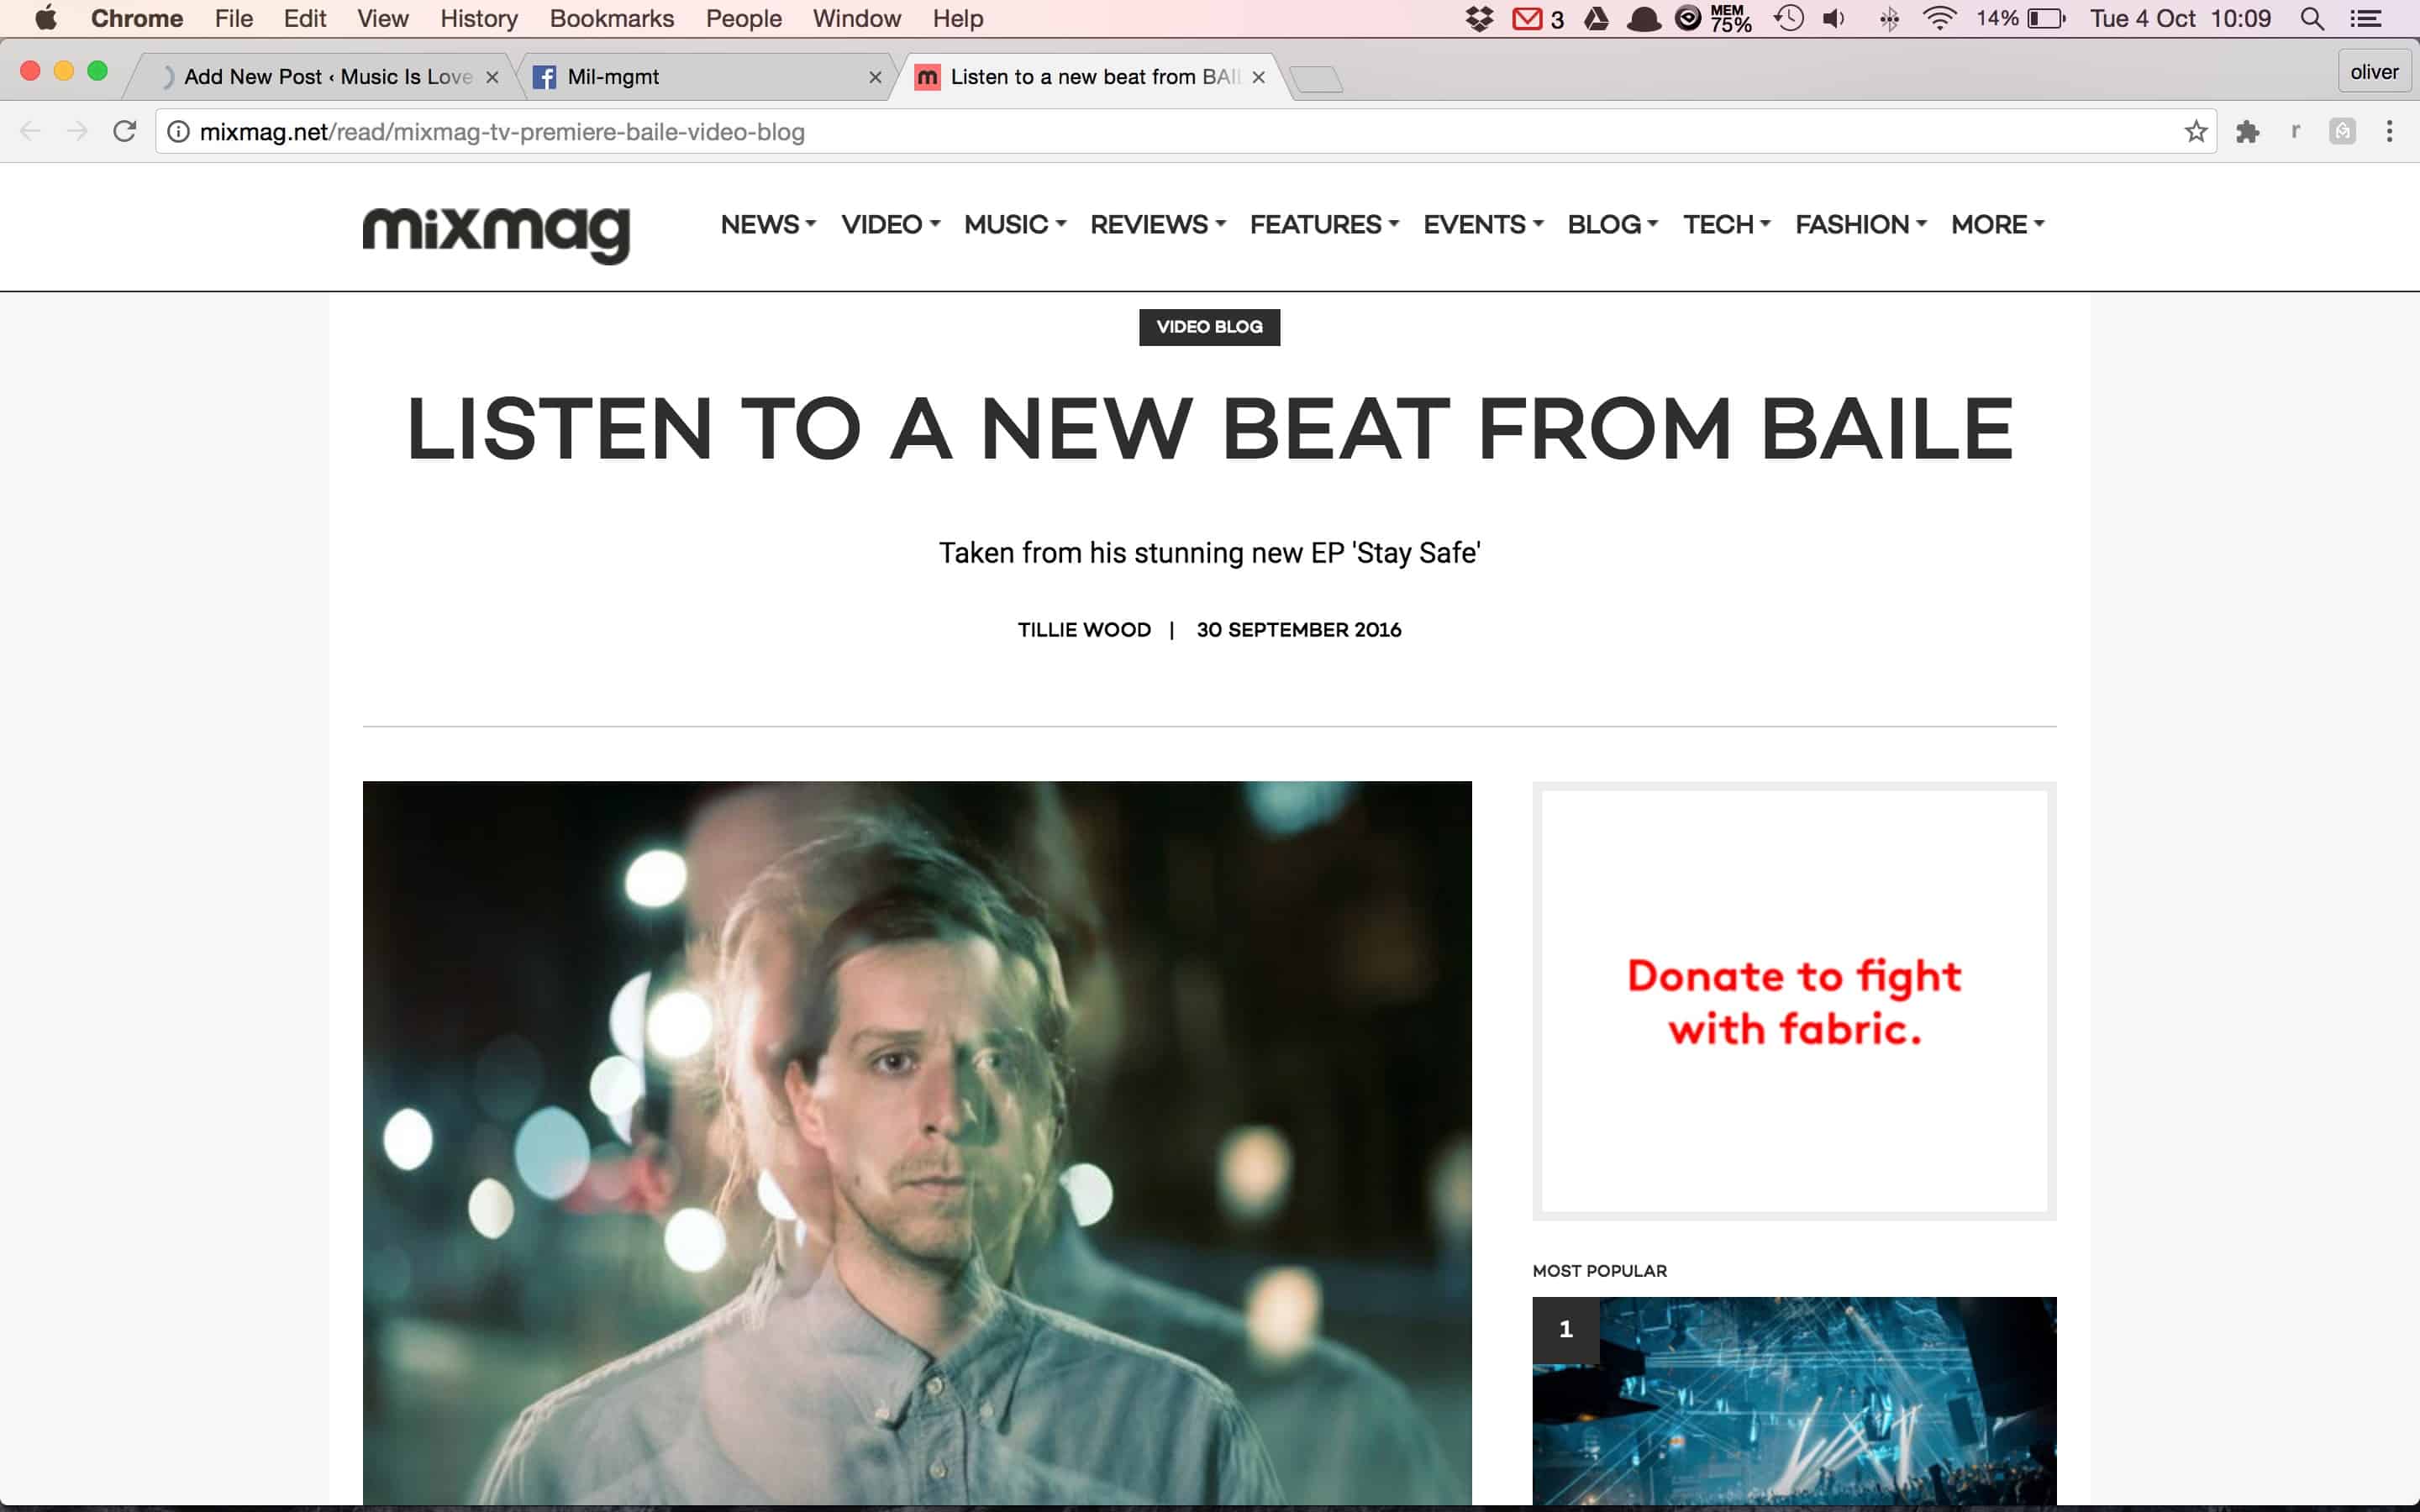Click the Donate to fight with fabric ad
Viewport: 2420px width, 1512px height.
(1794, 1001)
